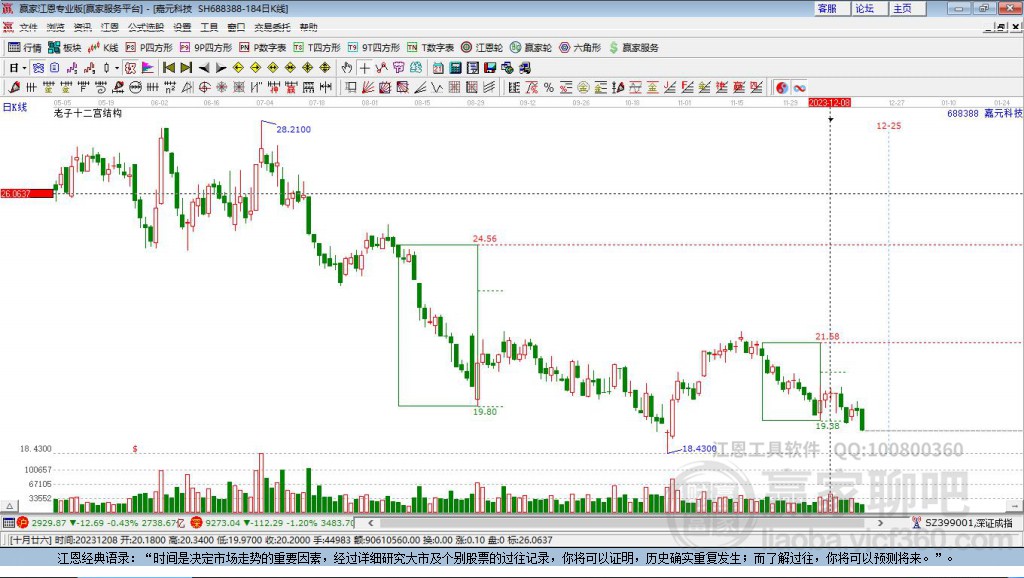The height and width of the screenshot is (578, 1024).
Task: Select the hand pan tool
Action: [347, 68]
